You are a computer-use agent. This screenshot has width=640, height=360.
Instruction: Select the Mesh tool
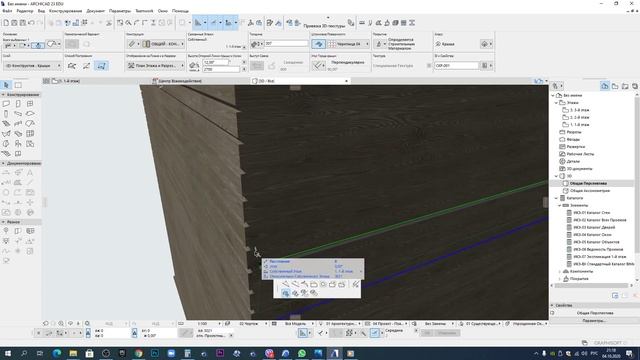coord(6,153)
